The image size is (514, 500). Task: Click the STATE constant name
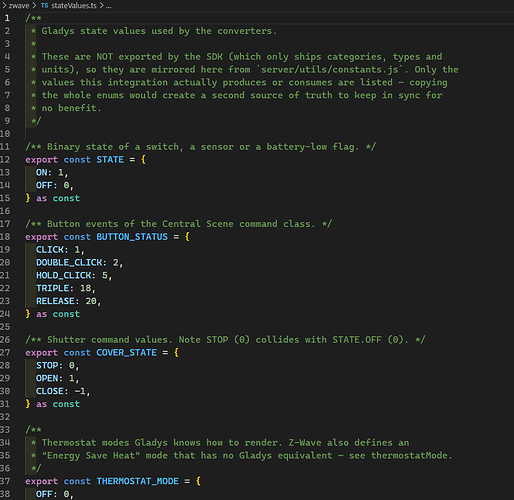pyautogui.click(x=110, y=160)
